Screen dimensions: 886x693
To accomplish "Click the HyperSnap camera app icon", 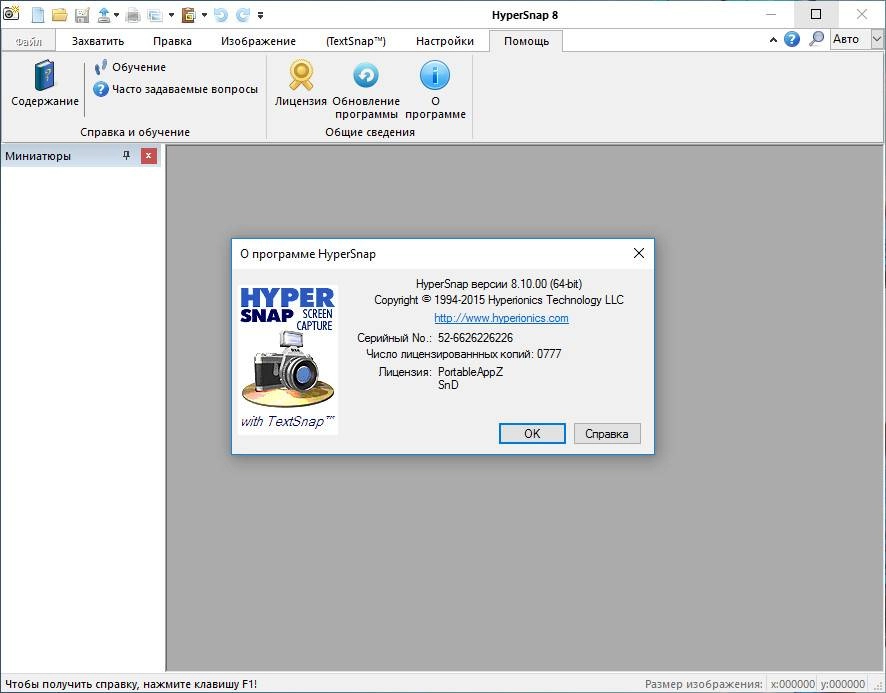I will [x=11, y=12].
